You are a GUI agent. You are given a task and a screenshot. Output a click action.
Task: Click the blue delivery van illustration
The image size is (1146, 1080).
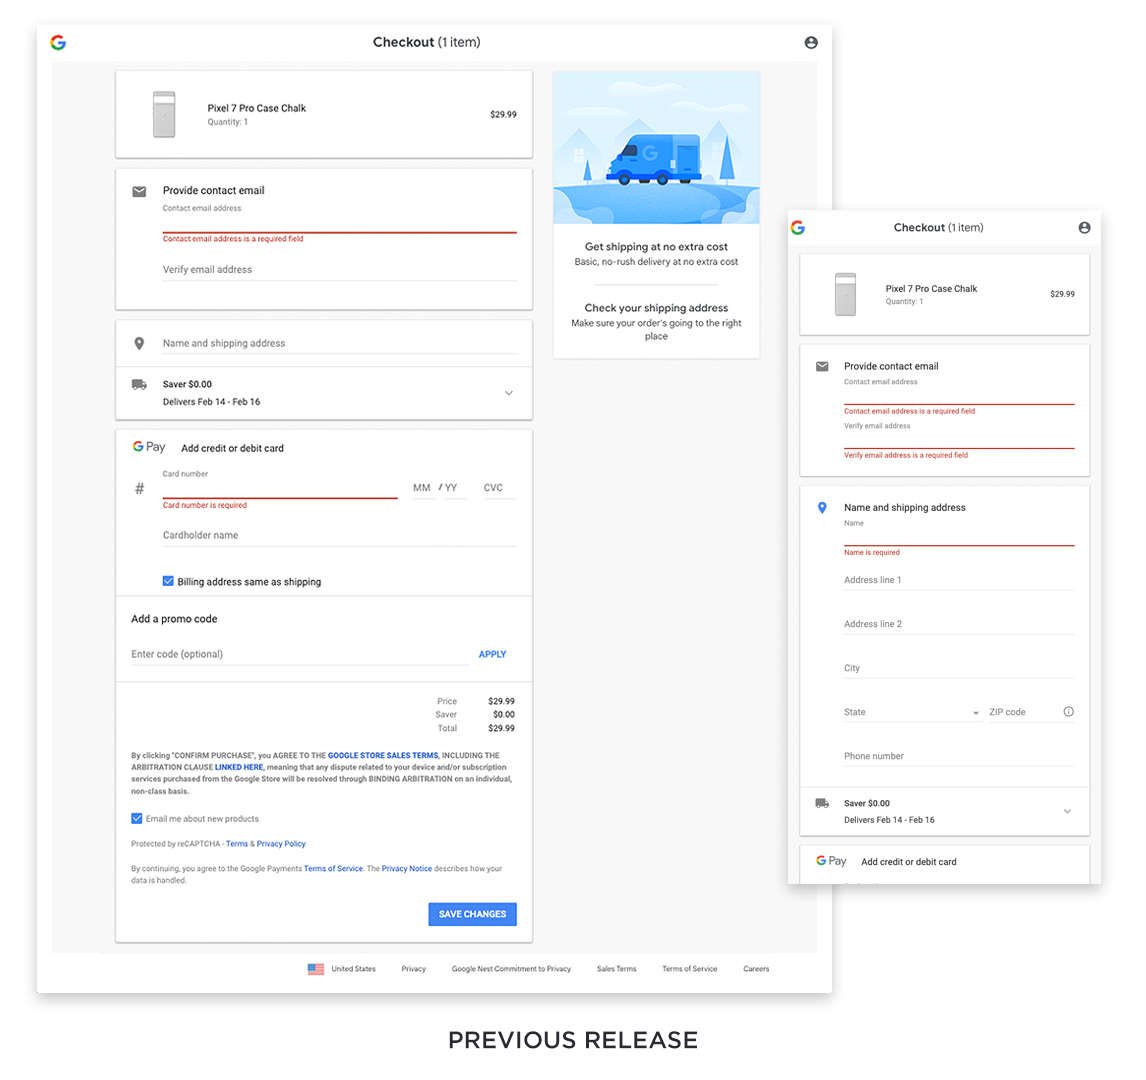click(654, 159)
